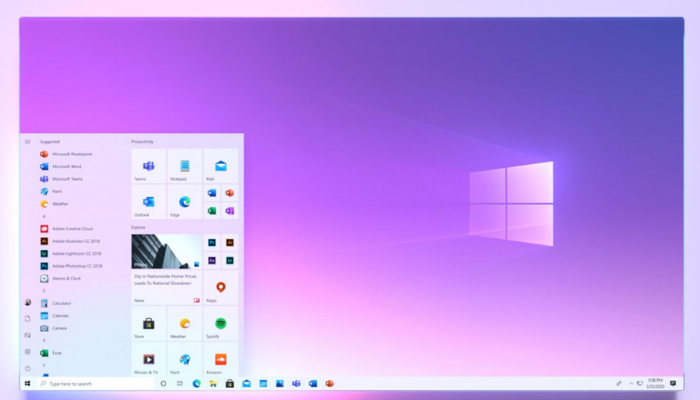Open the small Excel tile in the Office folder

(212, 211)
